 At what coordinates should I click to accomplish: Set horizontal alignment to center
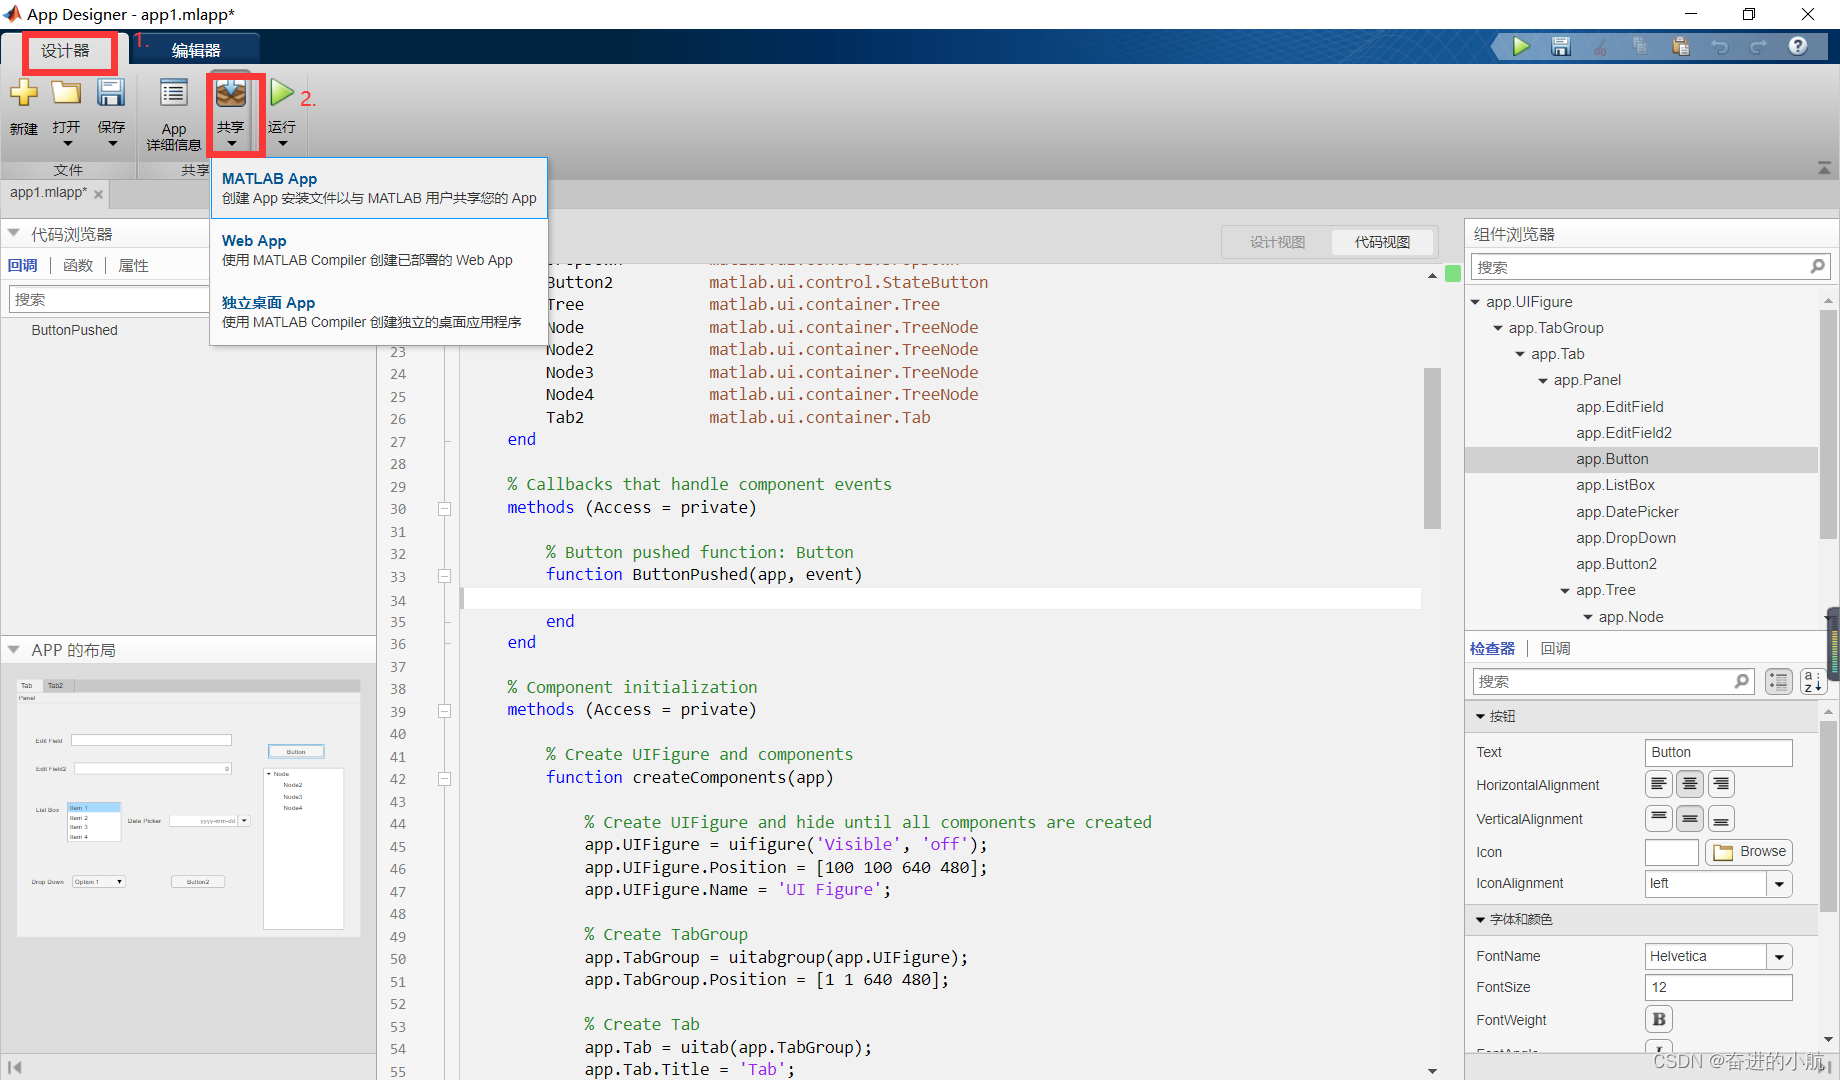1690,784
